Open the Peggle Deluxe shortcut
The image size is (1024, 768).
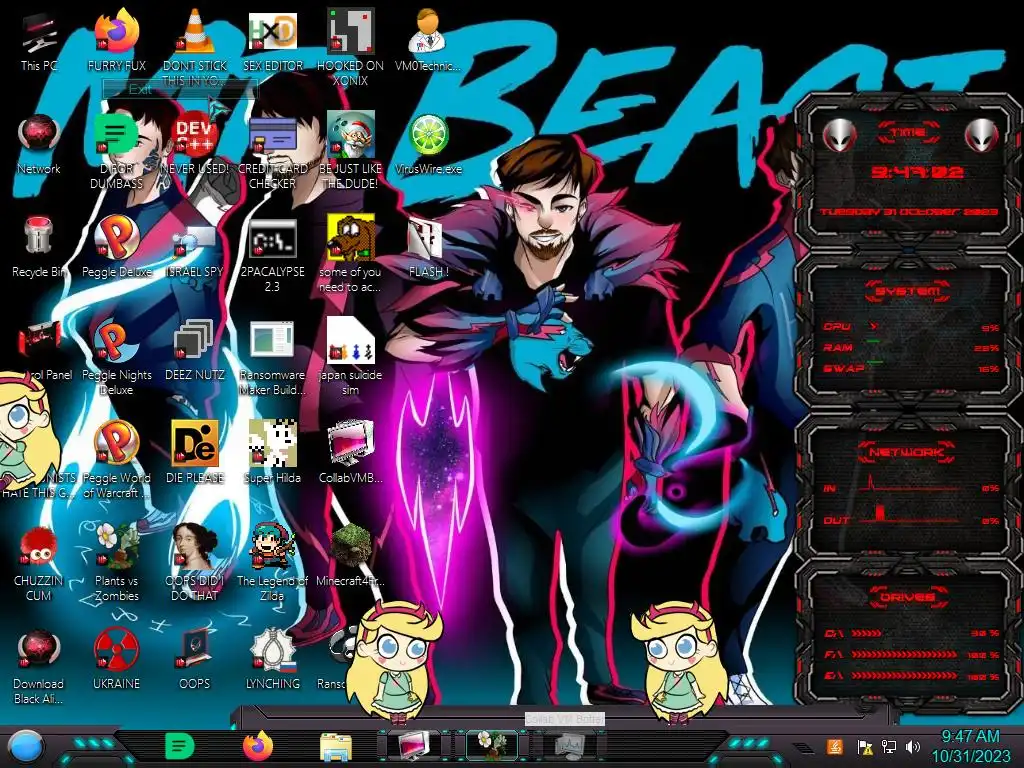click(x=116, y=248)
